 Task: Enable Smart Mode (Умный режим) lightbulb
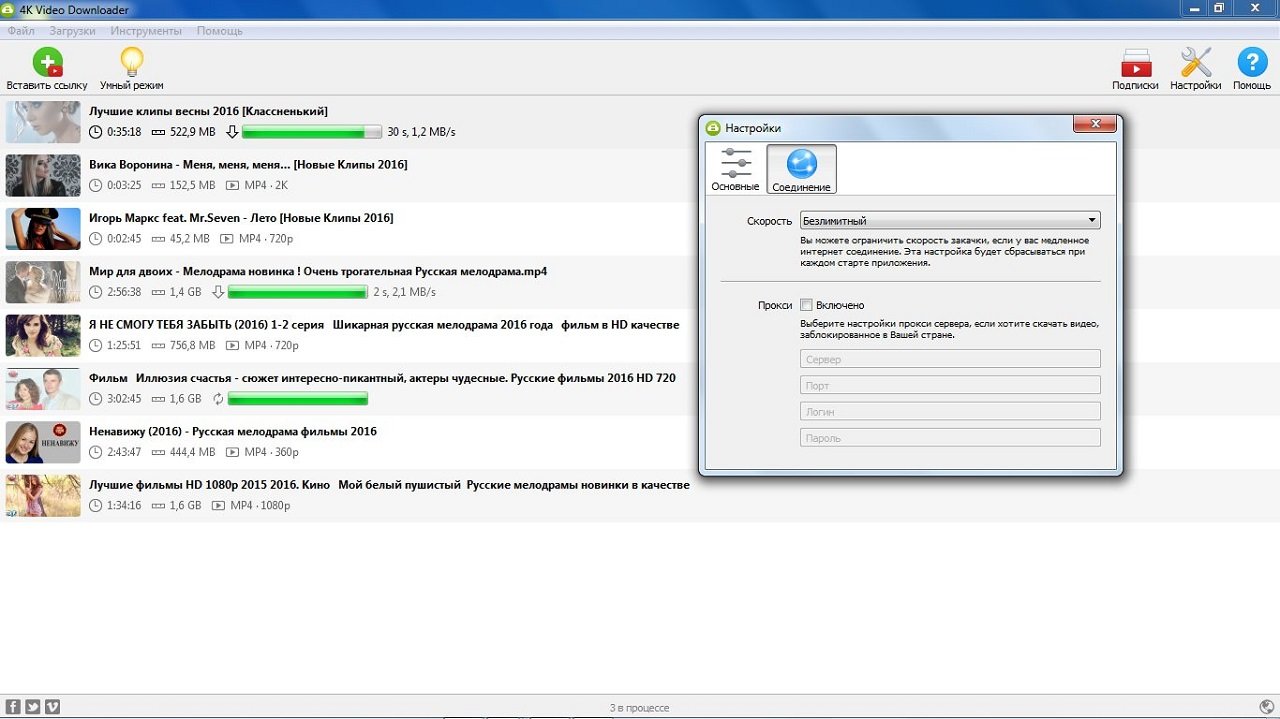click(x=131, y=64)
